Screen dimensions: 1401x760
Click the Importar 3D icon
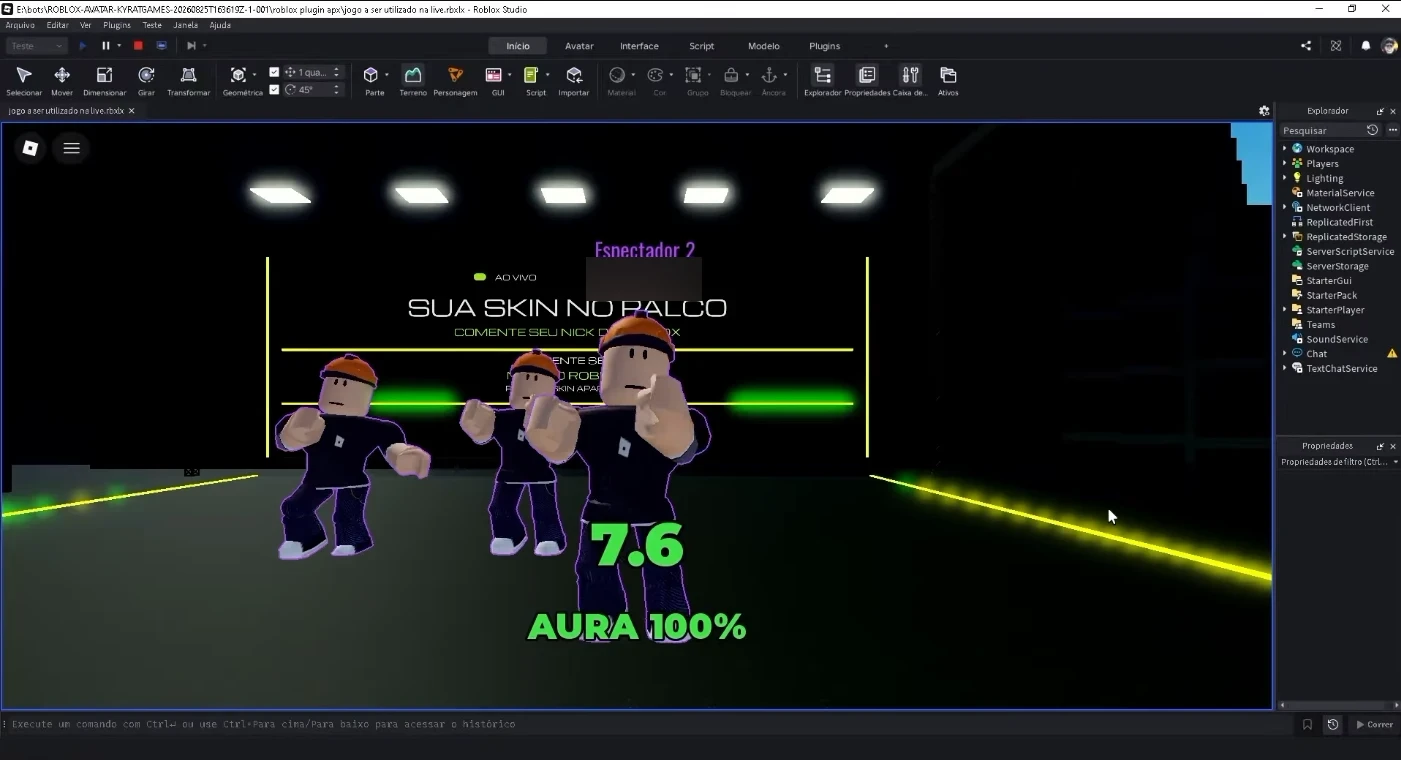coord(574,76)
